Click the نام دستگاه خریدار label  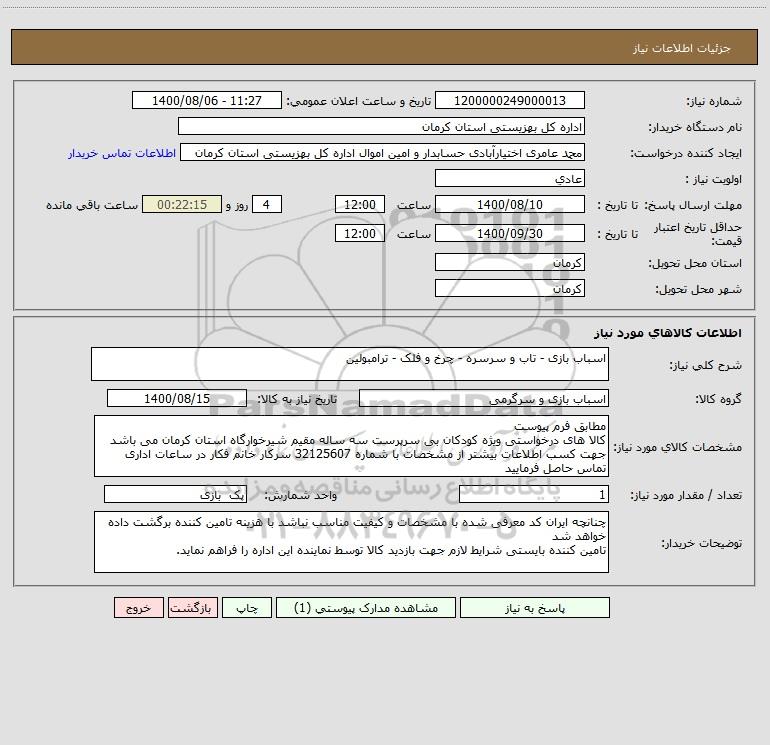pyautogui.click(x=695, y=128)
